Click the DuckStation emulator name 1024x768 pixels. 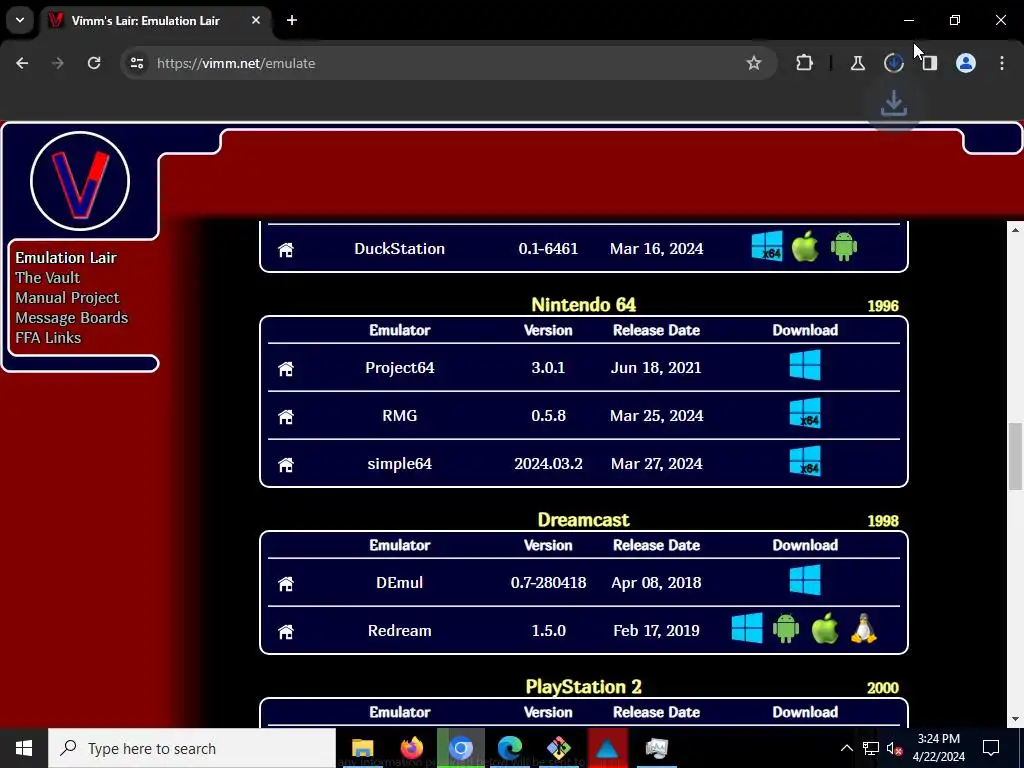(x=399, y=248)
